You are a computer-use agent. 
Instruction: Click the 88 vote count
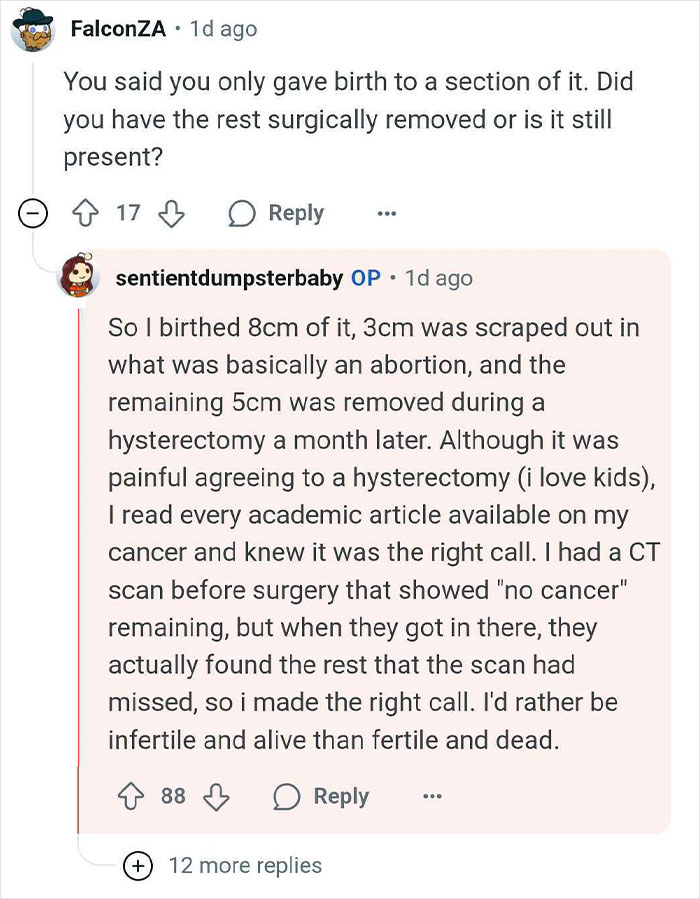175,797
